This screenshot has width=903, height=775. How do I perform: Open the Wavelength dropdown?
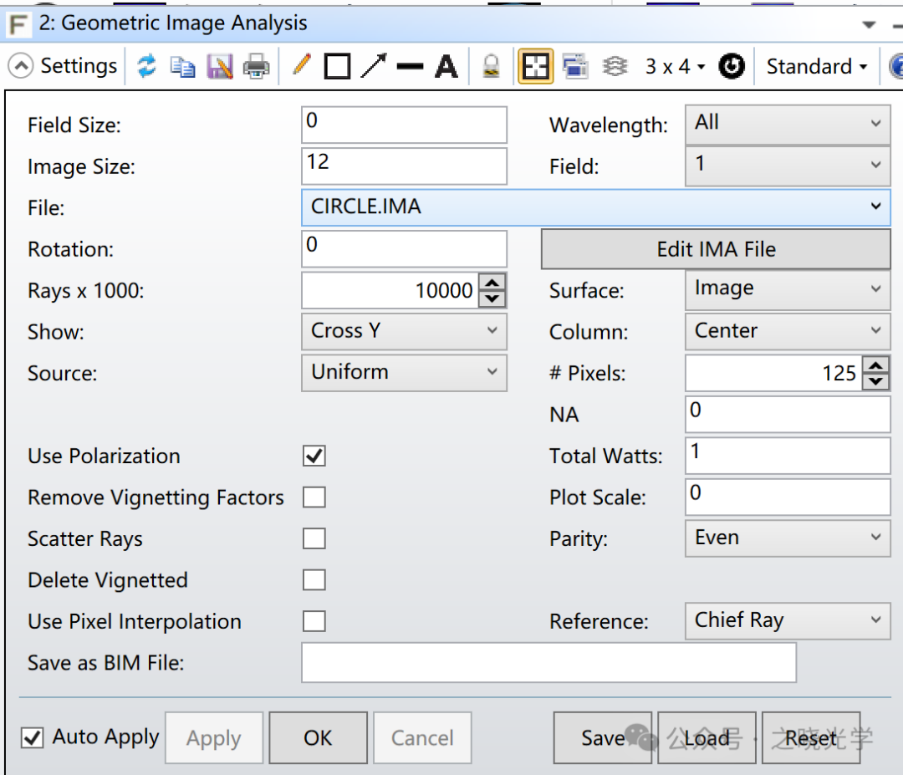click(x=786, y=124)
